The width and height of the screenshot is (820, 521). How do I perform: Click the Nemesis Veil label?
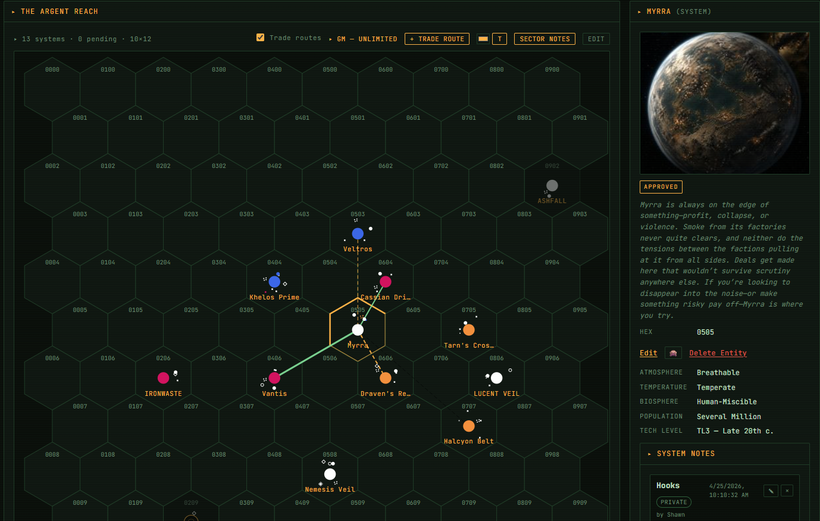(x=329, y=490)
